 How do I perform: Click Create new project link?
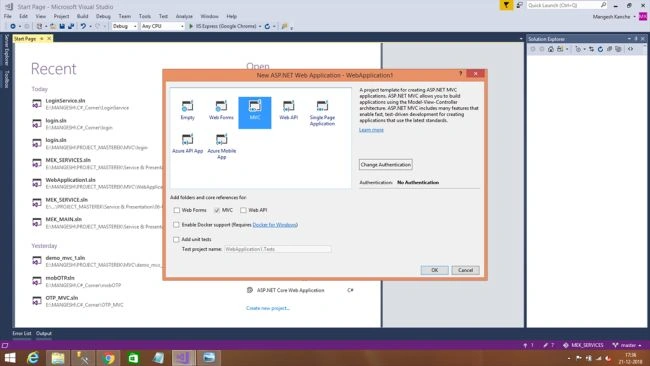coord(268,308)
